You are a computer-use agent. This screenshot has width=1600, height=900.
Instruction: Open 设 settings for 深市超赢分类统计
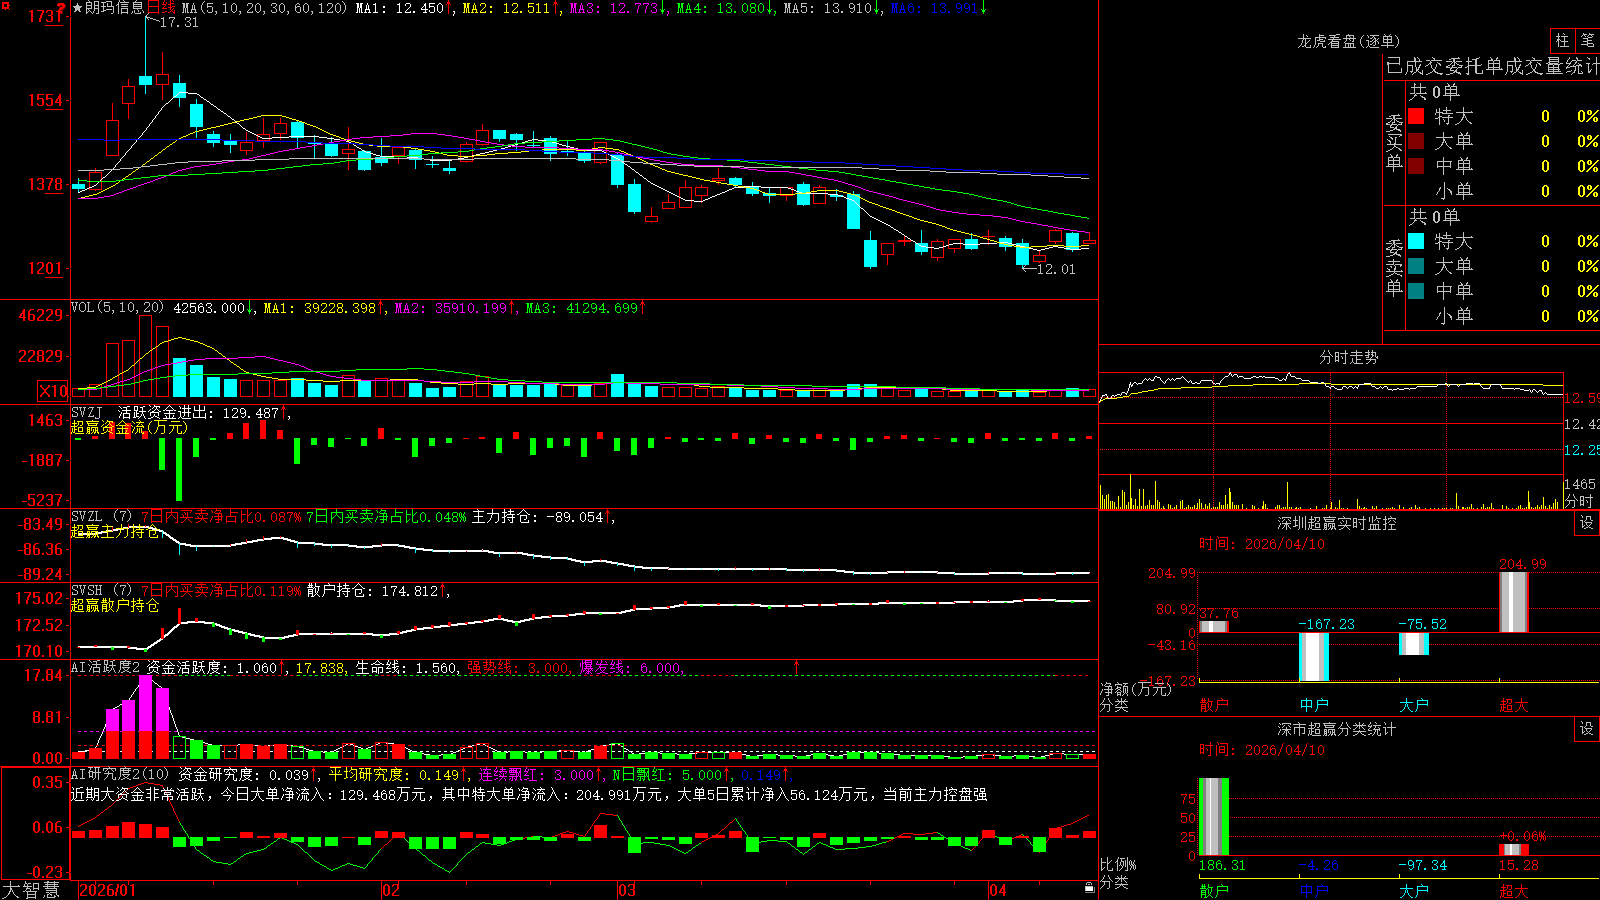tap(1587, 729)
